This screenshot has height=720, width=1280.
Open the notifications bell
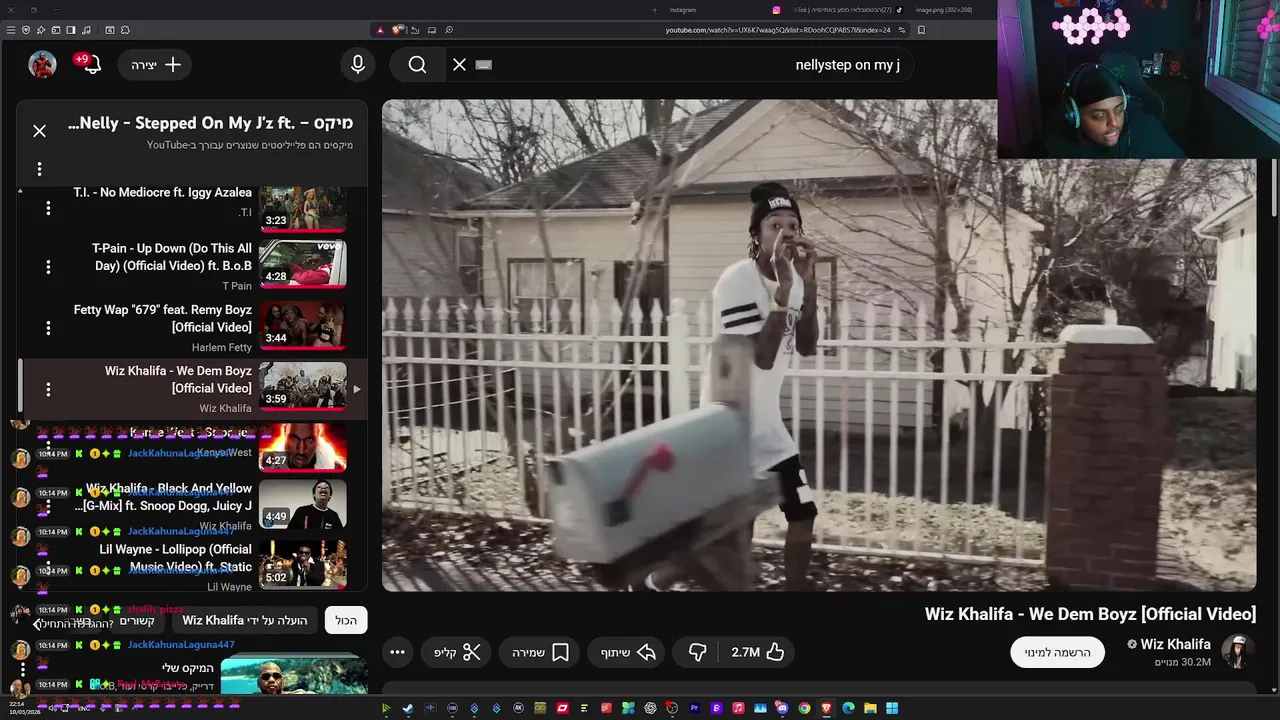[91, 64]
